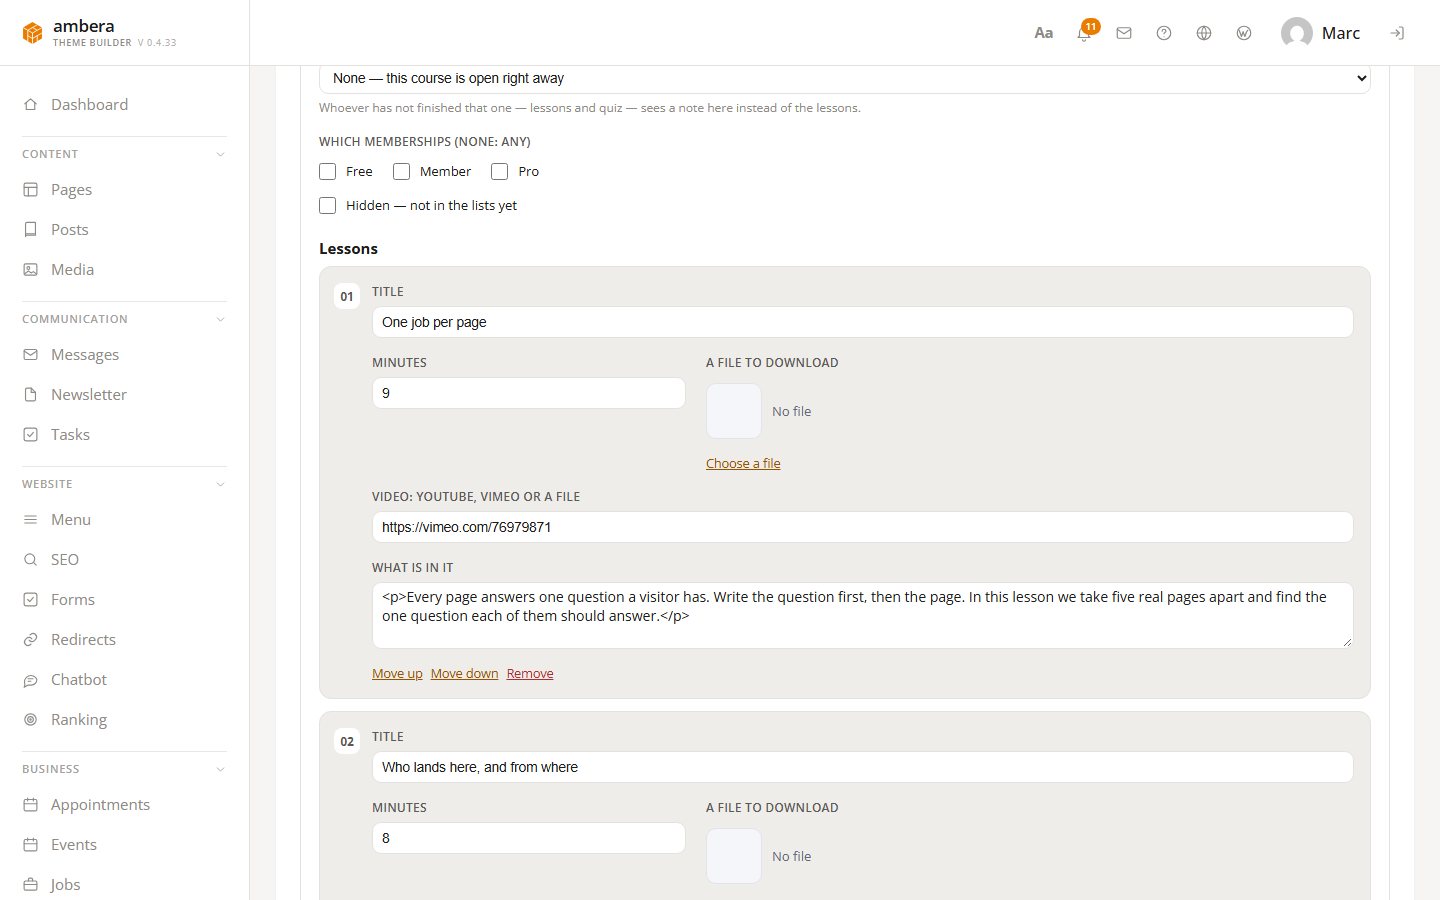Click the Dashboard home icon
Image resolution: width=1440 pixels, height=900 pixels.
pyautogui.click(x=30, y=104)
